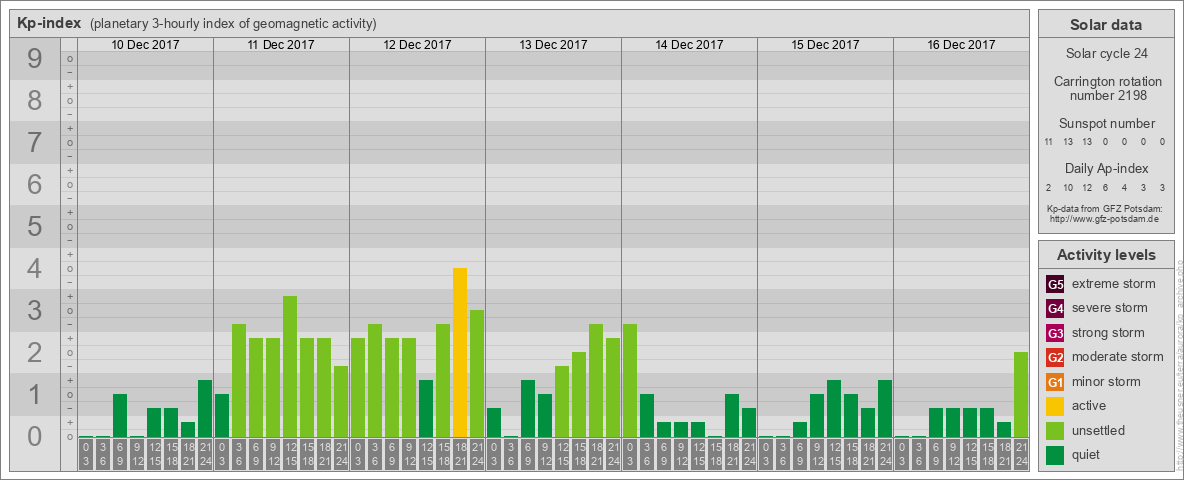Click Ap-index value 6

click(1105, 187)
